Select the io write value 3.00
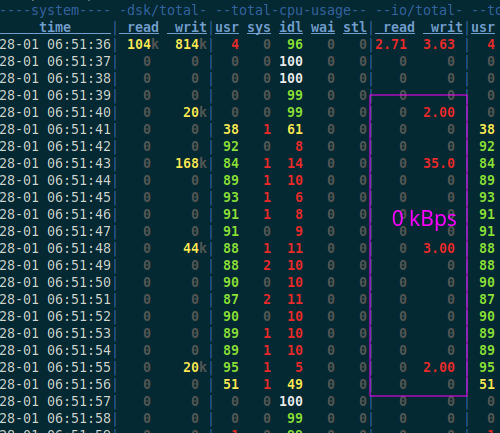 pyautogui.click(x=439, y=248)
